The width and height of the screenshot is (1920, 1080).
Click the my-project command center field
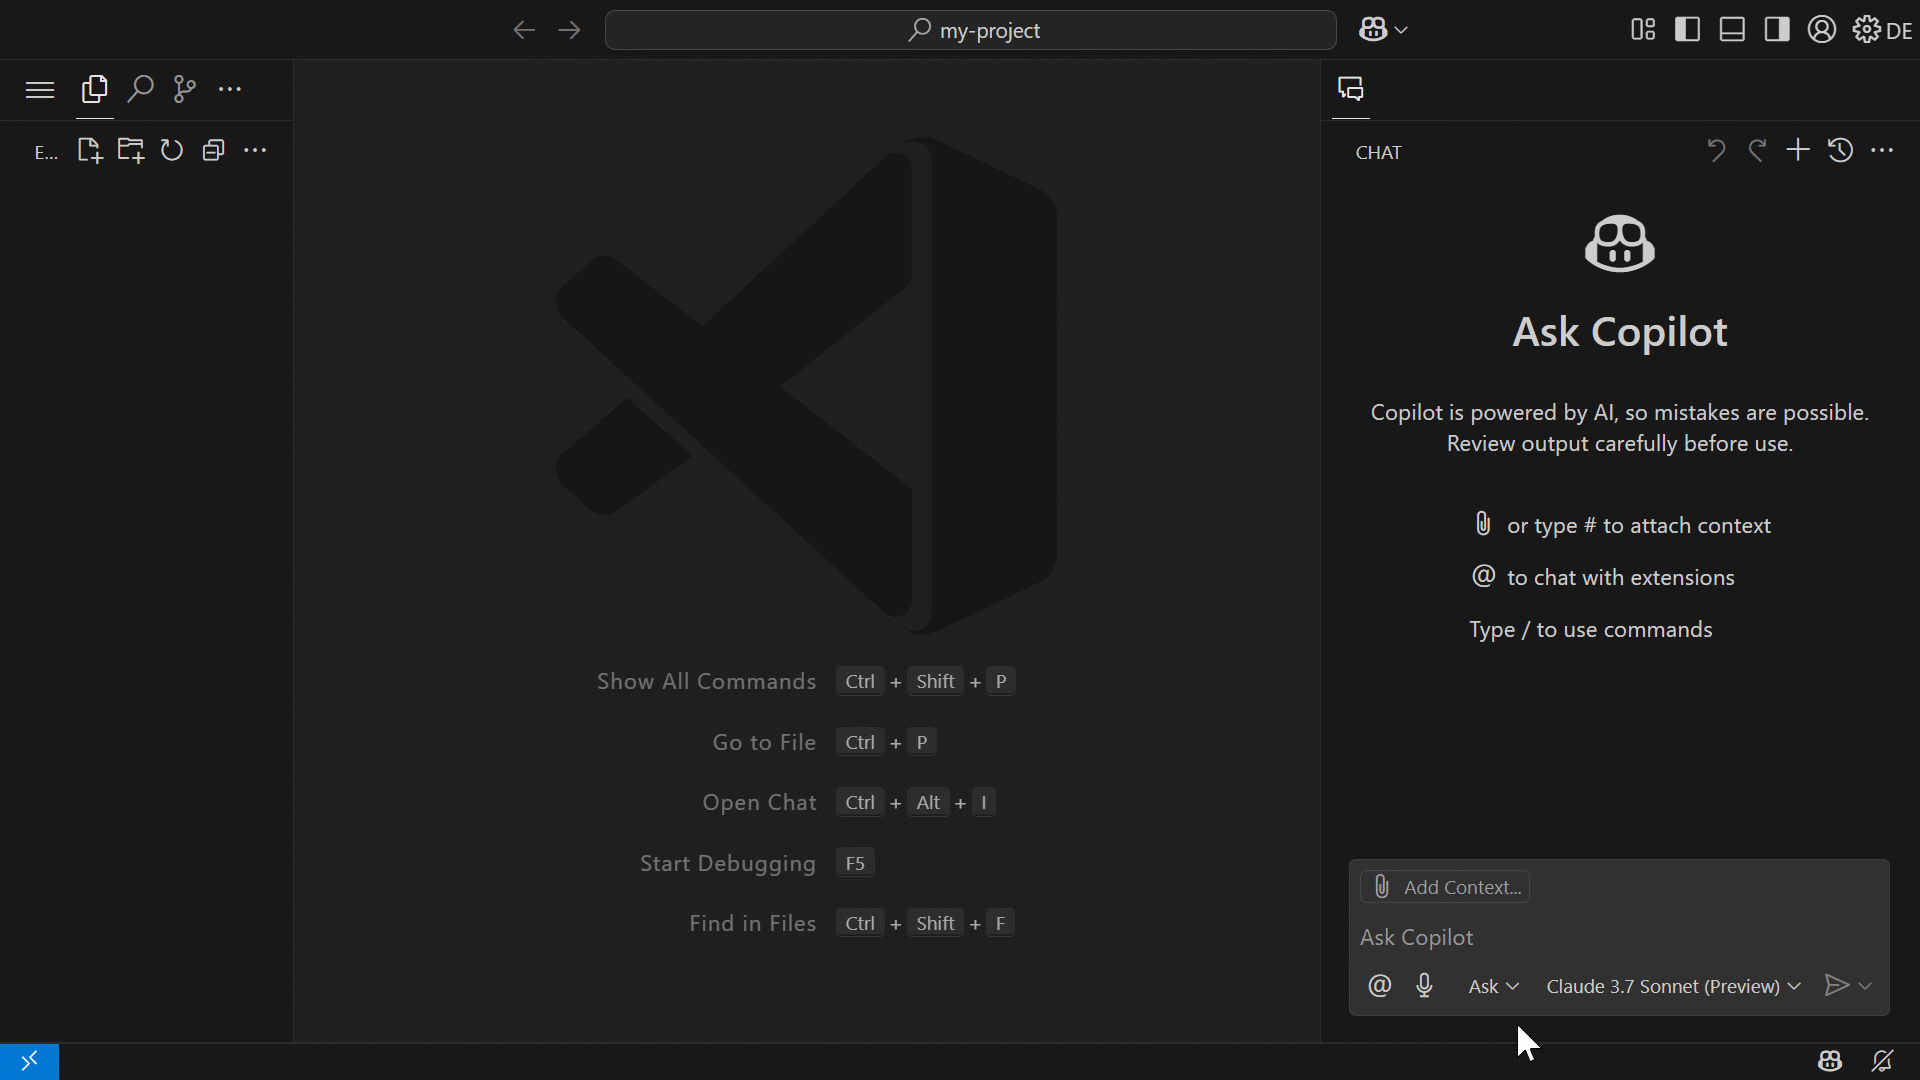pos(969,30)
